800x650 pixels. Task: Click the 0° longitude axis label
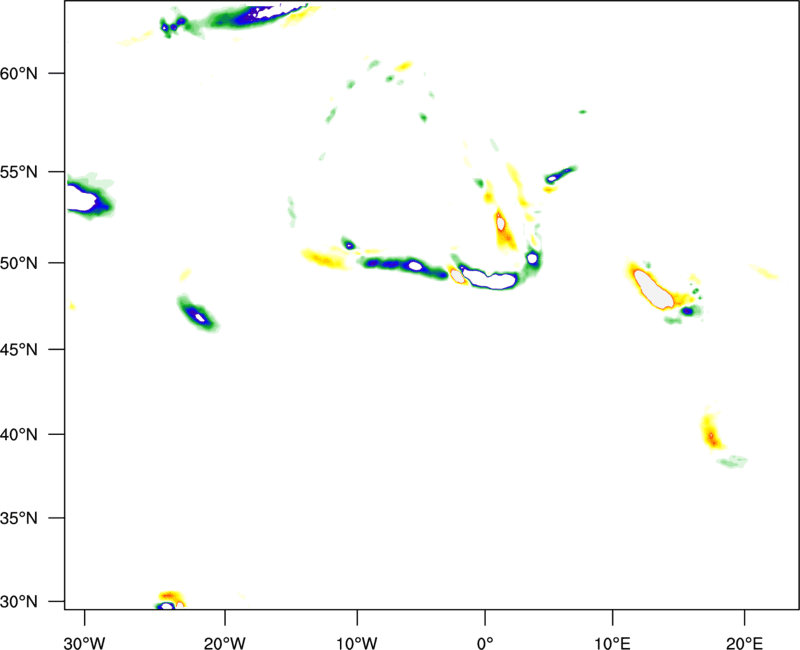point(485,643)
